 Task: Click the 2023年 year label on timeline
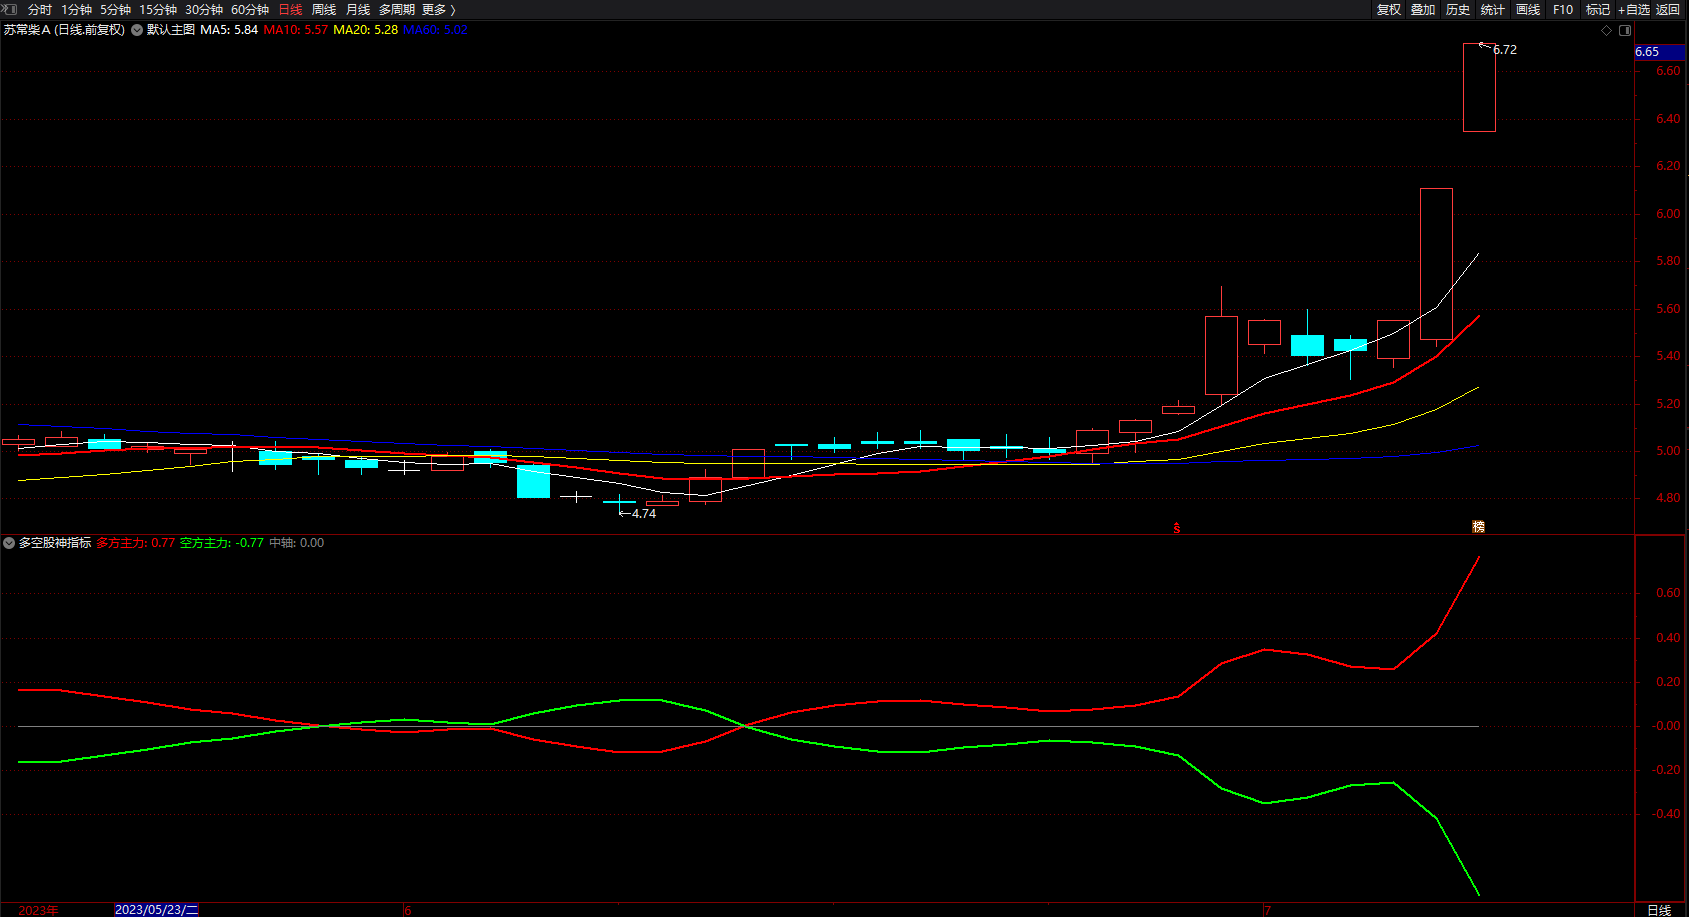(x=39, y=910)
